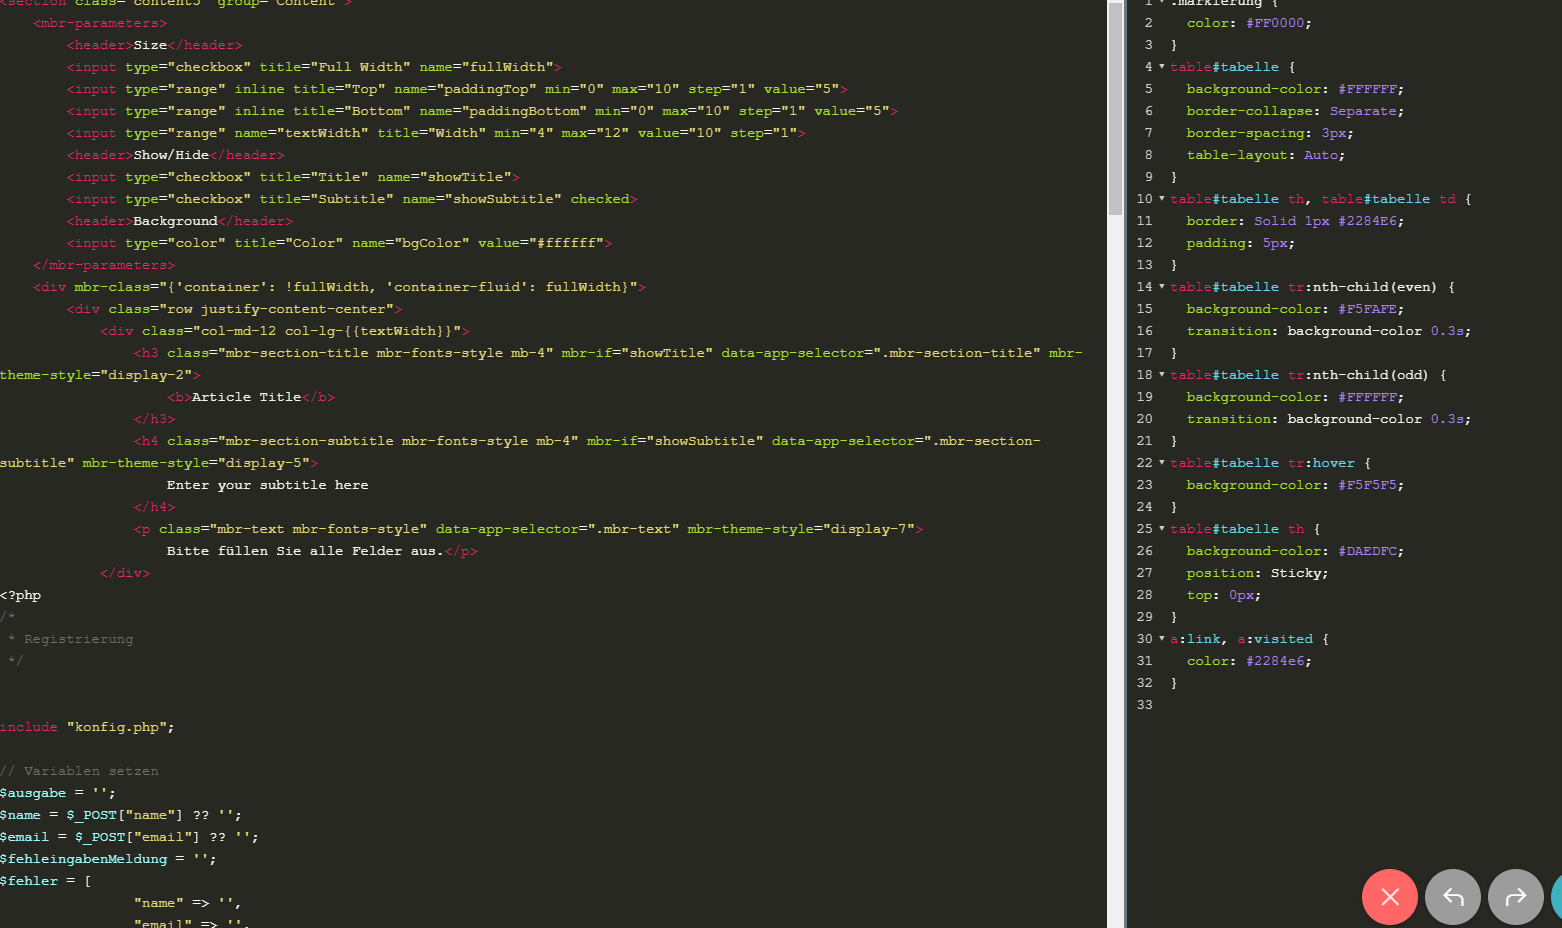Click the red cancel X button

(1389, 897)
